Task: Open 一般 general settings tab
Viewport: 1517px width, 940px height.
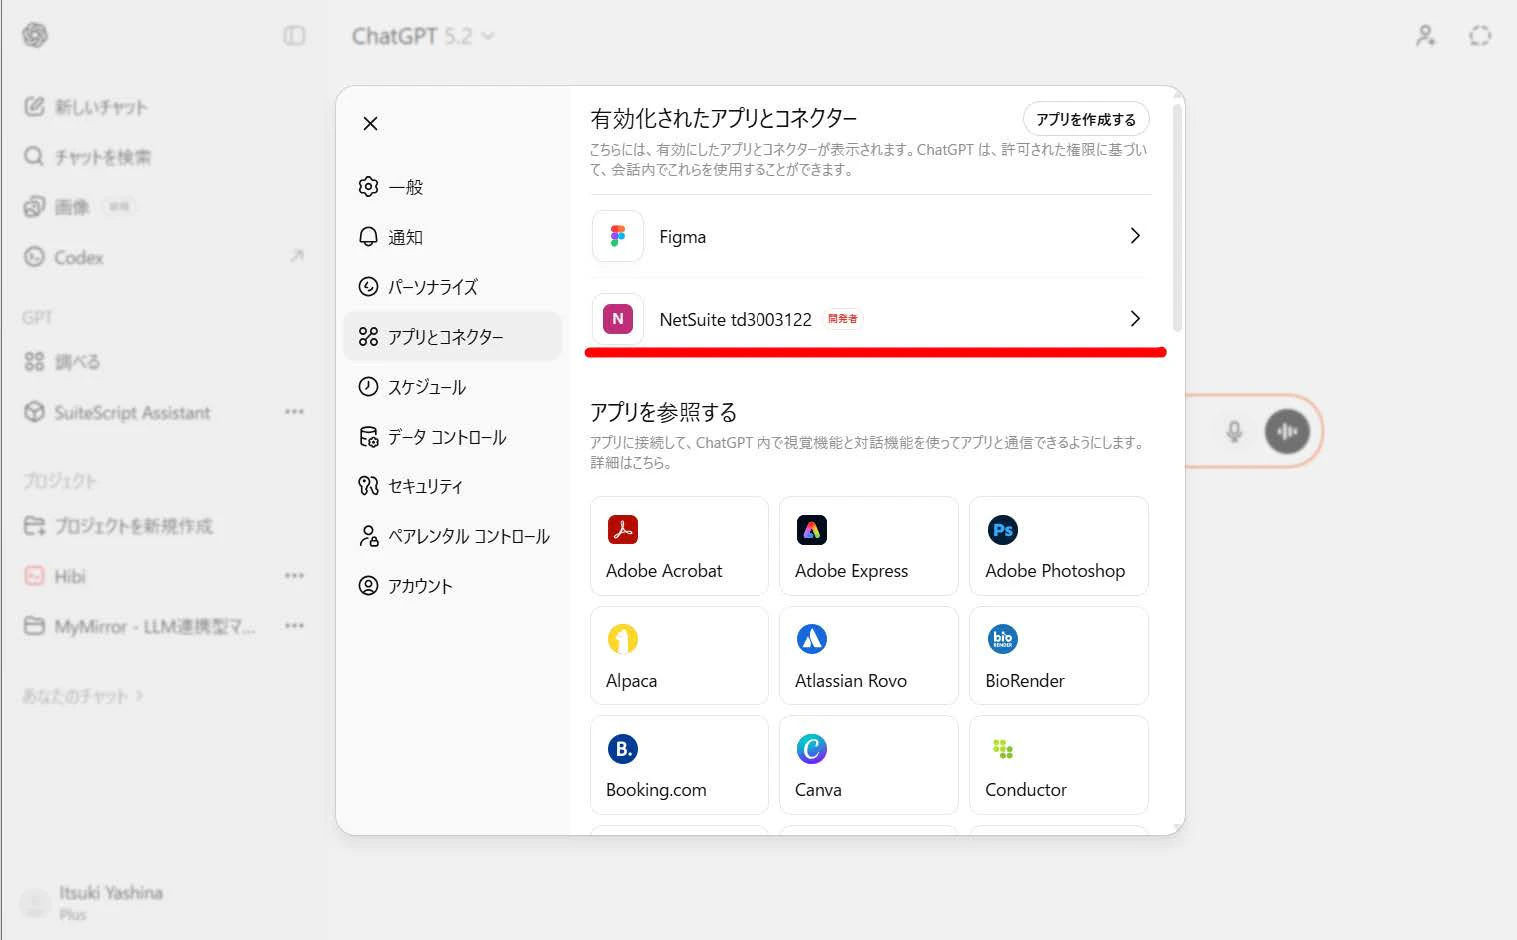Action: pyautogui.click(x=452, y=187)
